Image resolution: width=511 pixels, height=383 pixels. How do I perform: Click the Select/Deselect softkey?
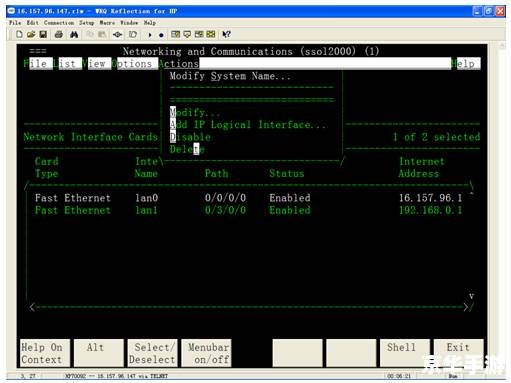(x=152, y=353)
